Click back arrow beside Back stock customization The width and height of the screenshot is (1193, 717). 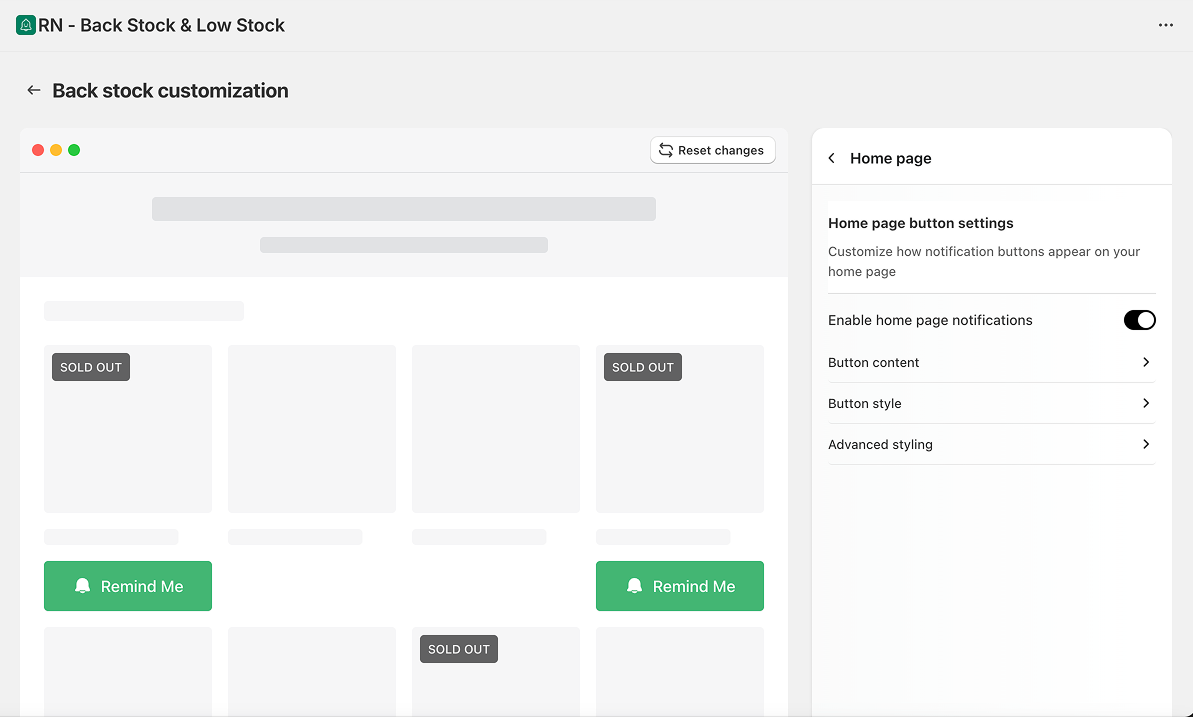click(x=34, y=90)
